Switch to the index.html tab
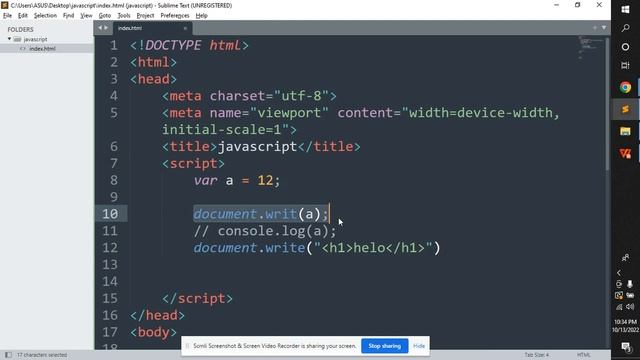Screen dimensions: 640x360 [x=151, y=28]
